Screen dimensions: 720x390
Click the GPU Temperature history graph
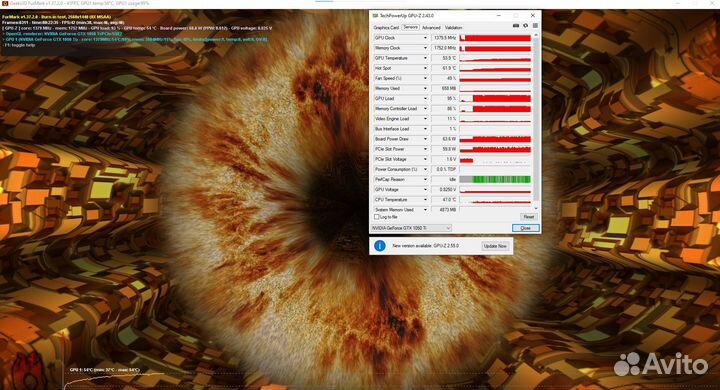click(495, 58)
